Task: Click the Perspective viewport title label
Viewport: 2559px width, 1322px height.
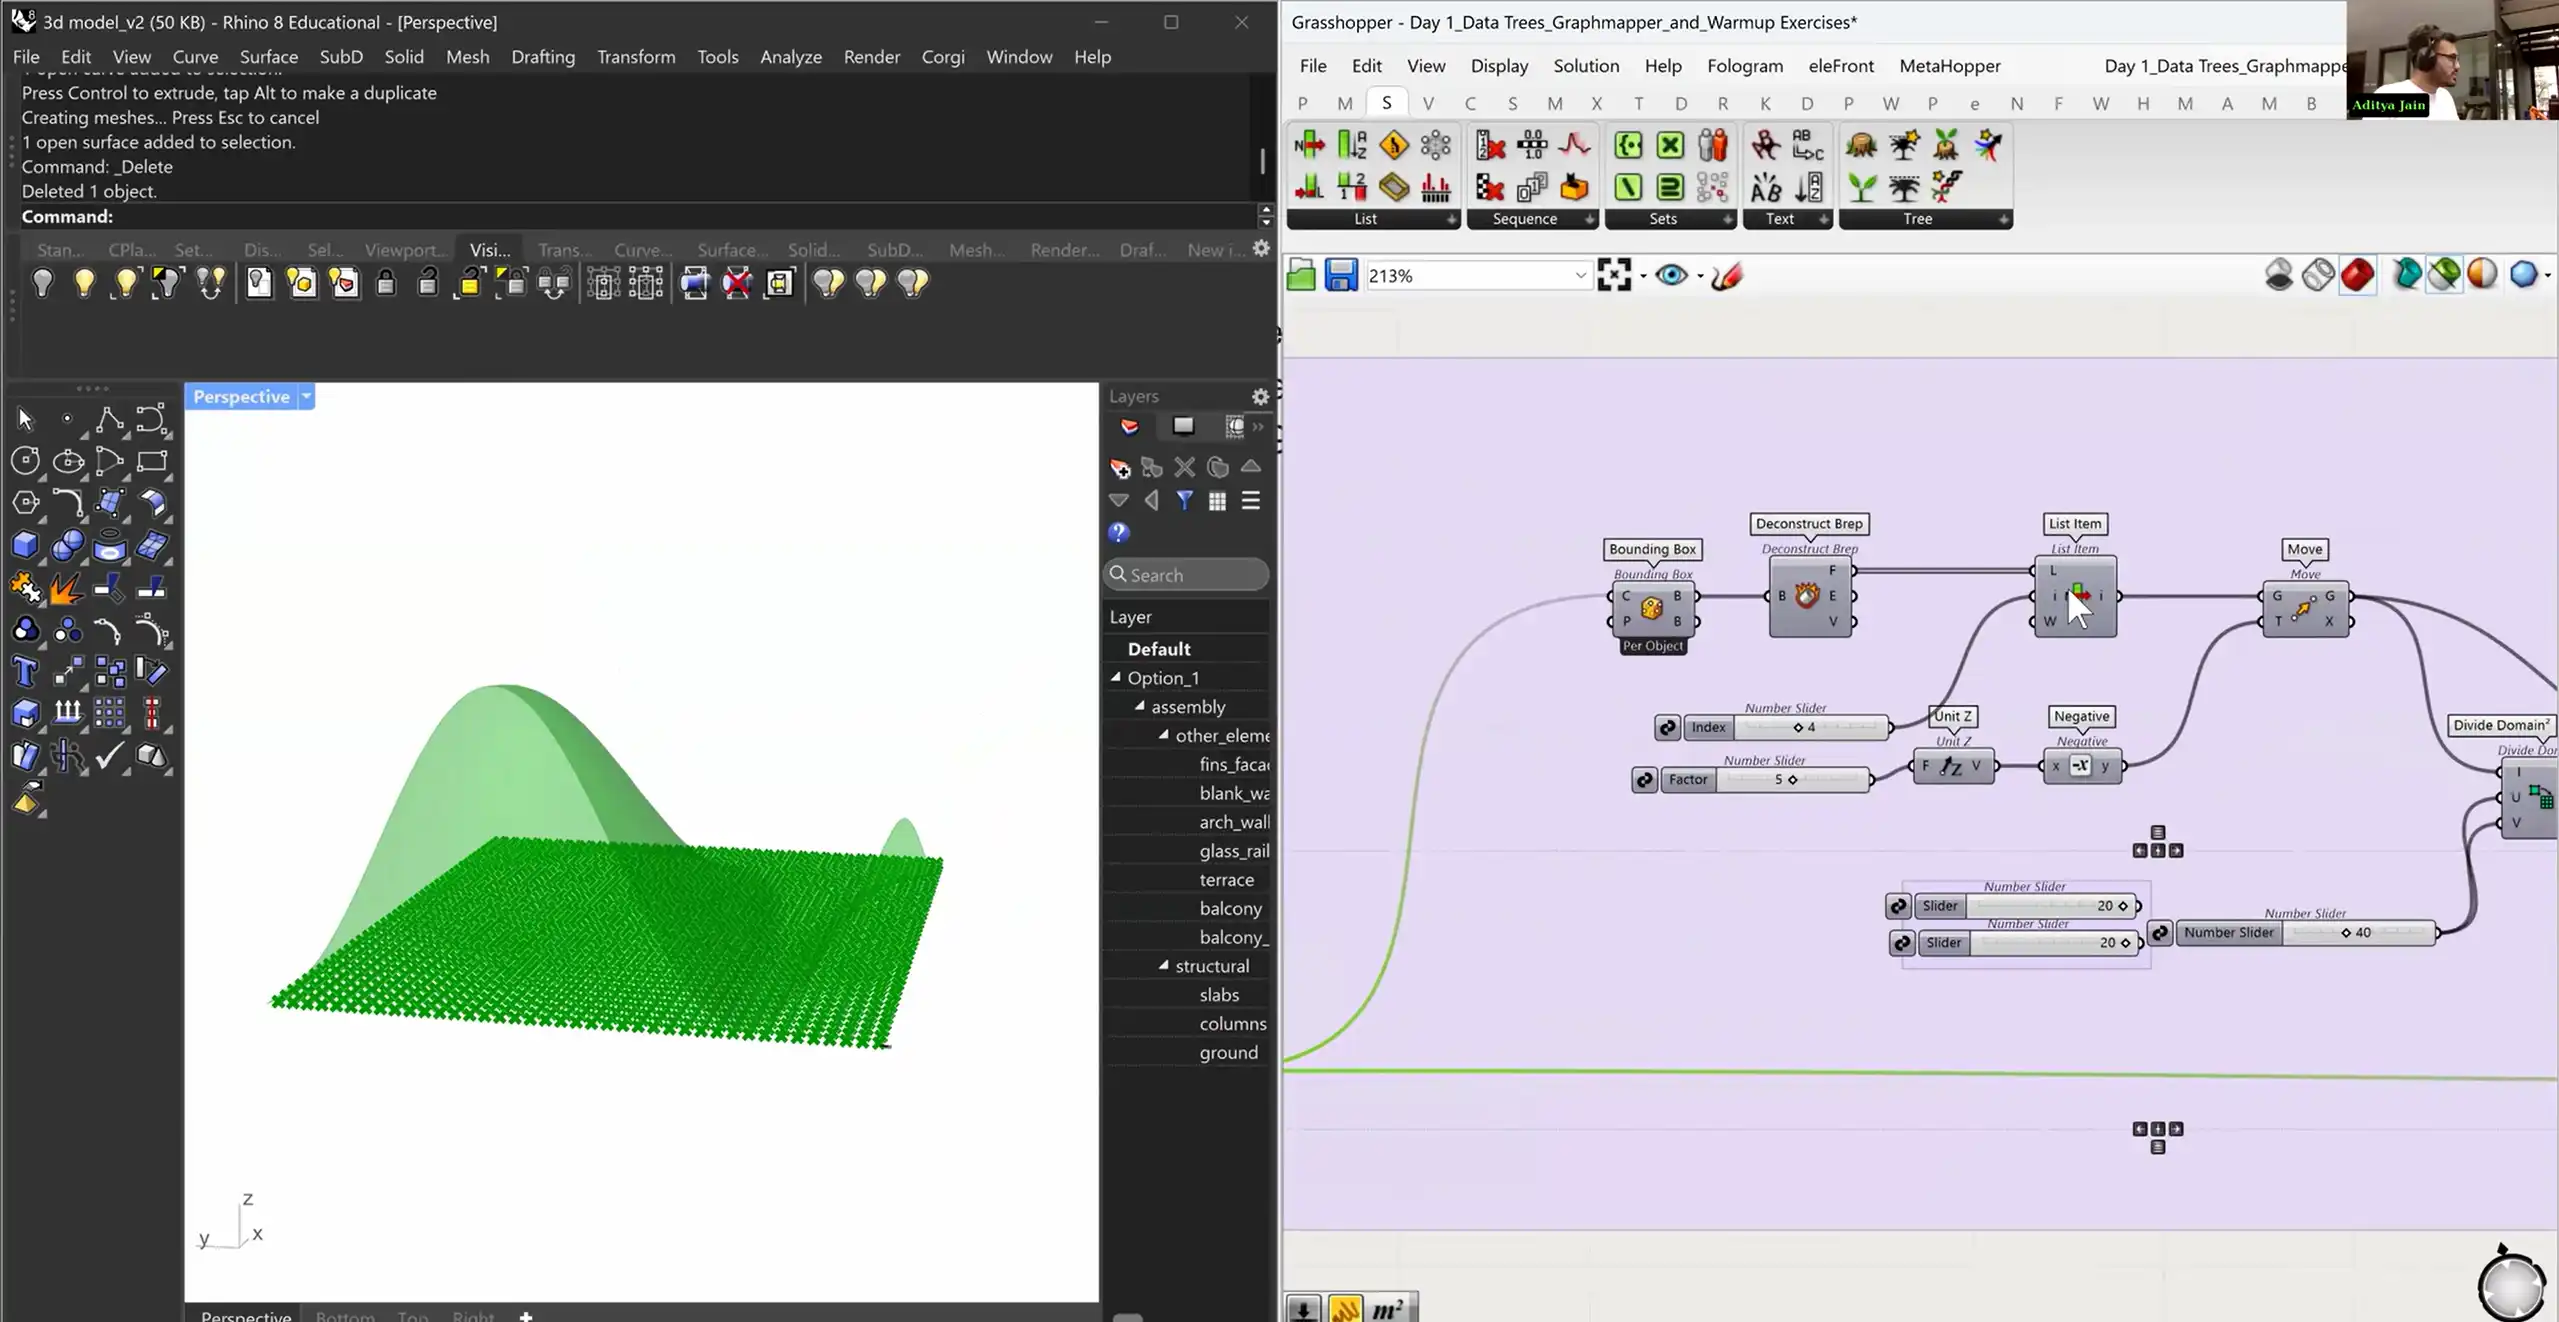Action: 240,396
